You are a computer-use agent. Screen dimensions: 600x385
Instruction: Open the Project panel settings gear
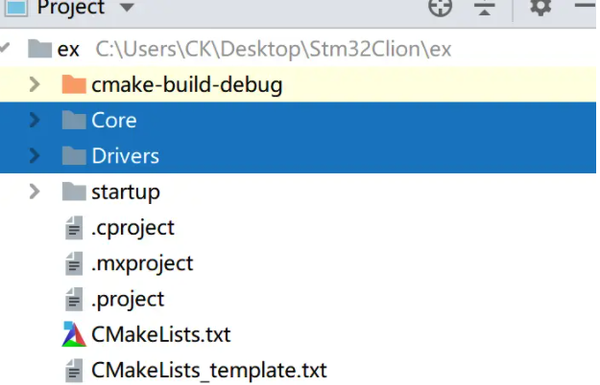(x=540, y=6)
